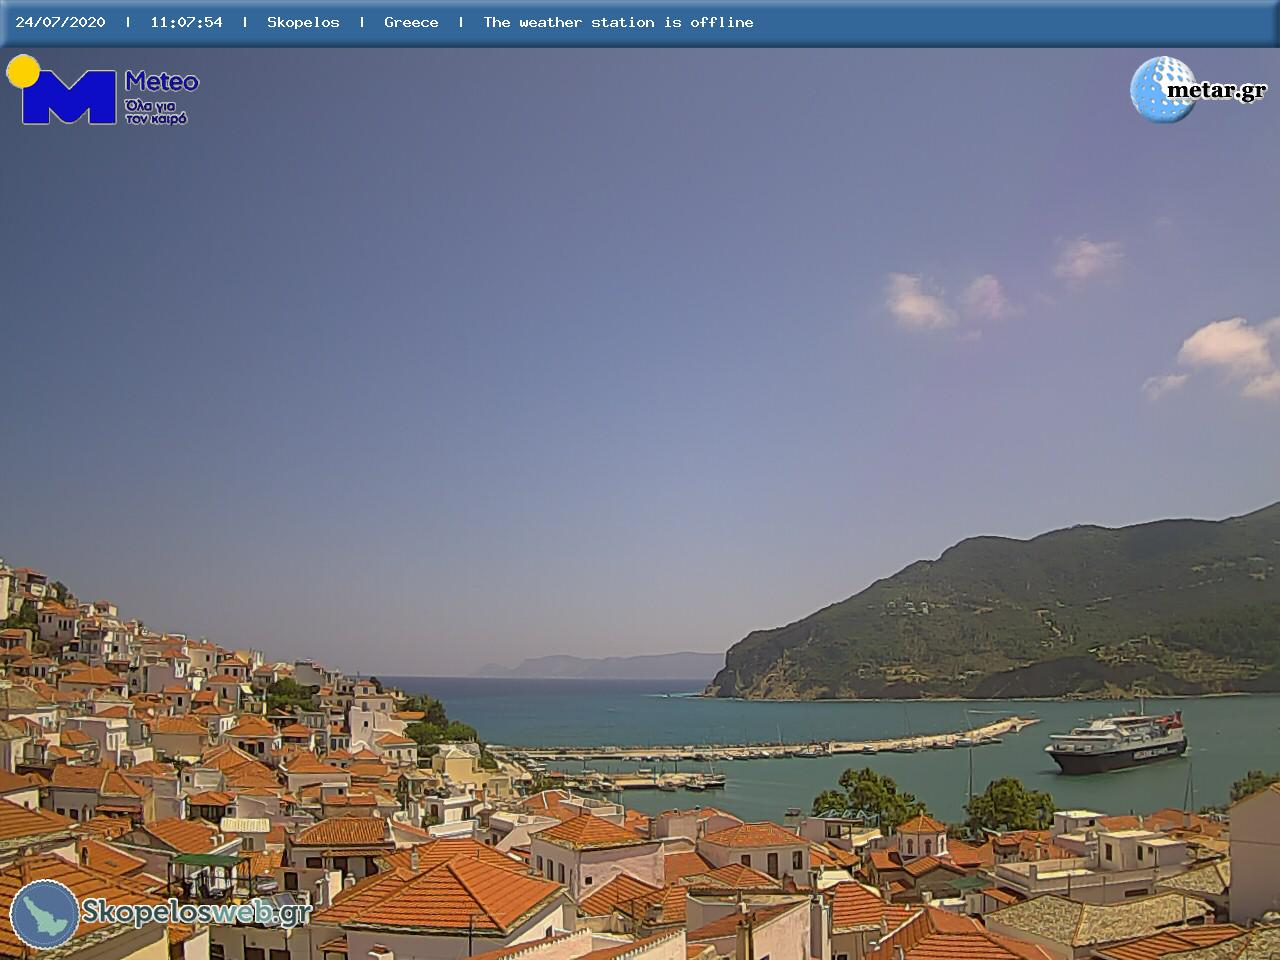Viewport: 1280px width, 960px height.
Task: Click the blue Meteo 'M' logo
Action: click(68, 98)
